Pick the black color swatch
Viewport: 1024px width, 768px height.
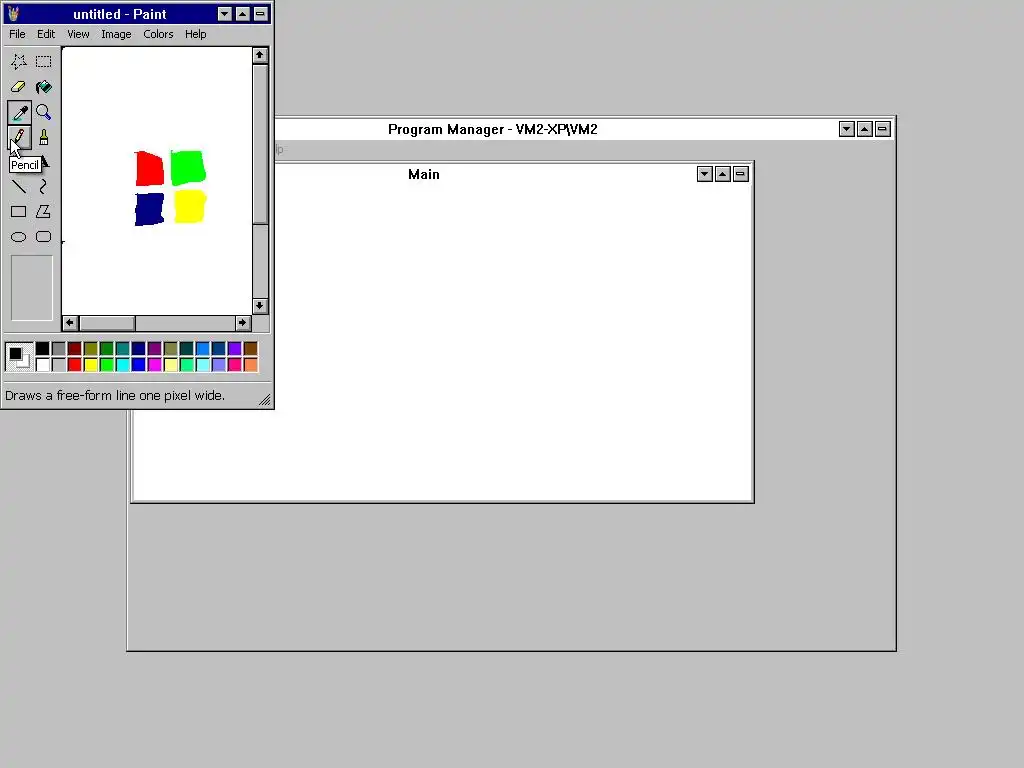coord(42,349)
